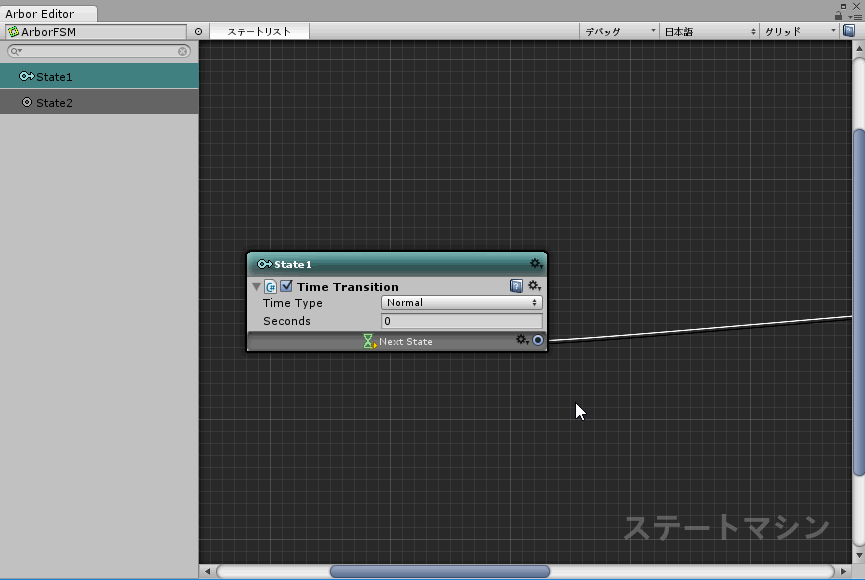Screen dimensions: 865x580
Task: Open the Time Transition help icon
Action: [x=516, y=286]
